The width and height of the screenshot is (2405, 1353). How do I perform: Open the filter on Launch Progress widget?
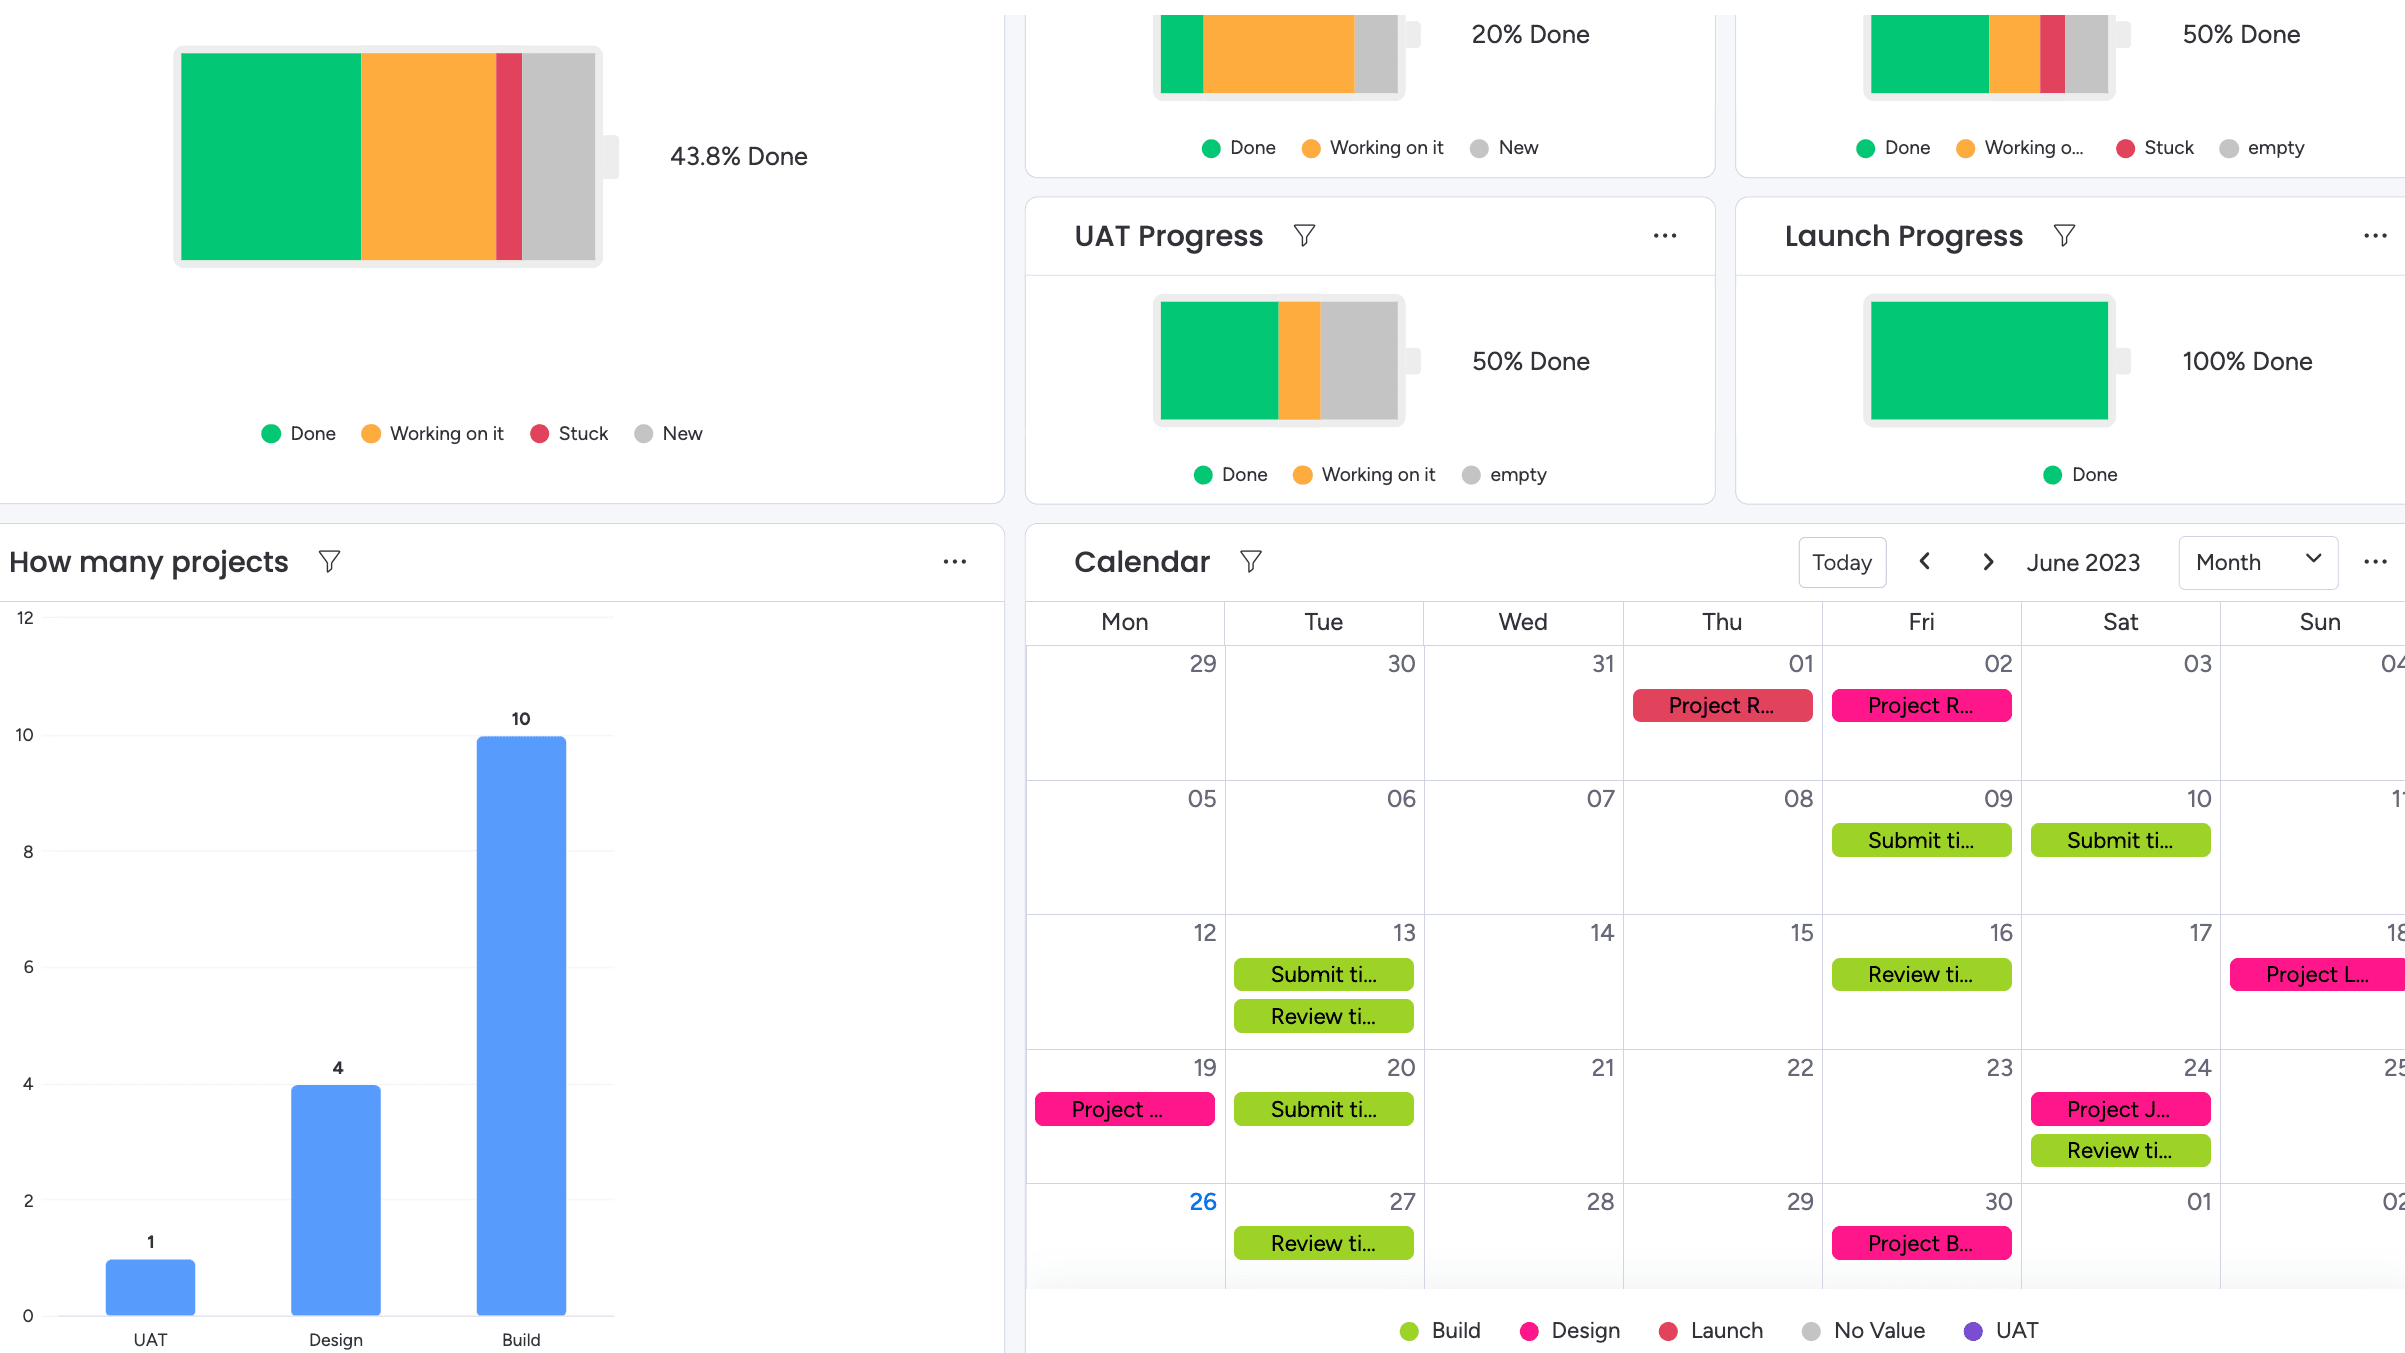(2064, 235)
